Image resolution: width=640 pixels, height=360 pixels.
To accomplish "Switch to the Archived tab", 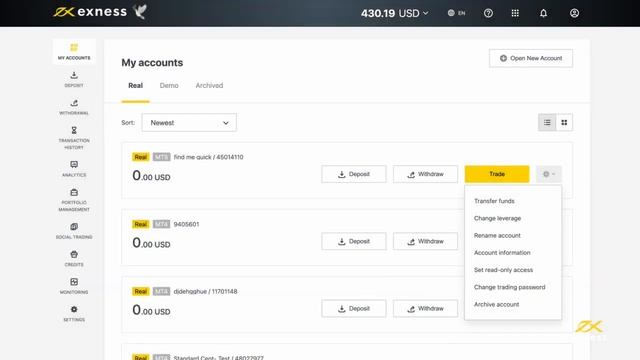I will pos(209,85).
